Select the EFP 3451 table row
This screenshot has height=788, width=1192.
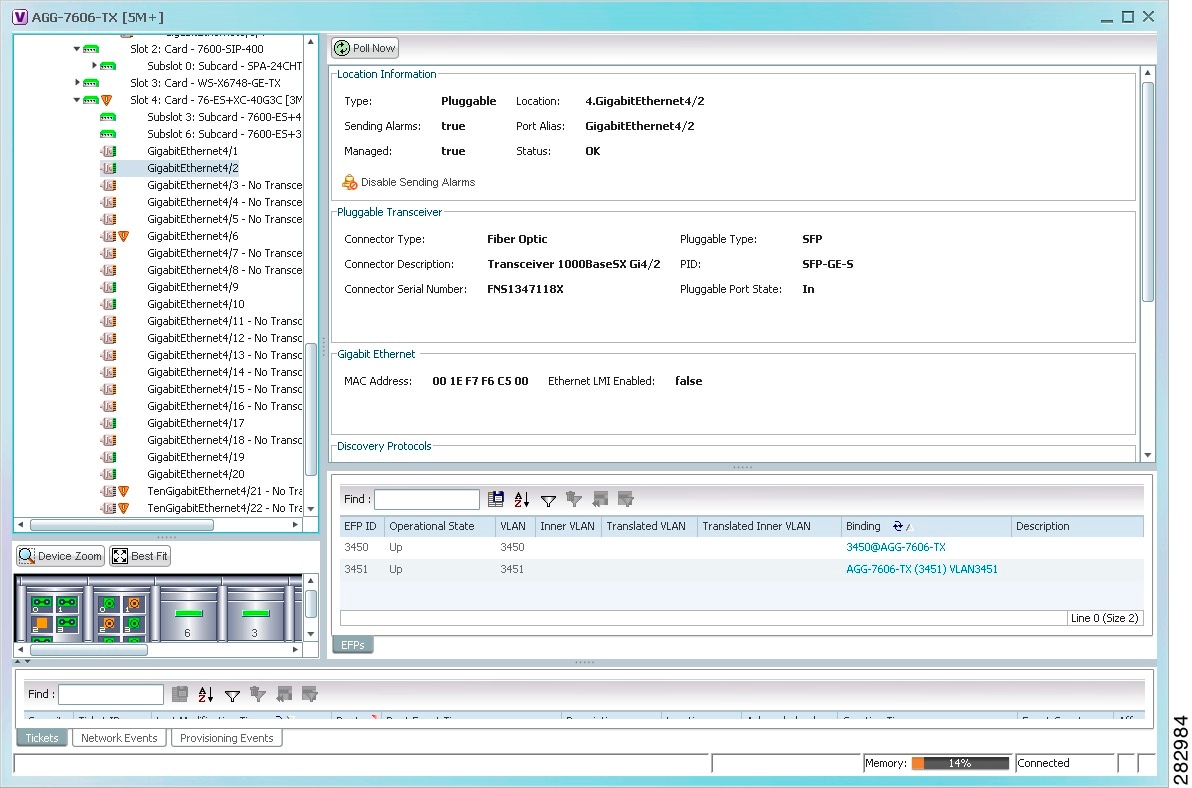741,569
